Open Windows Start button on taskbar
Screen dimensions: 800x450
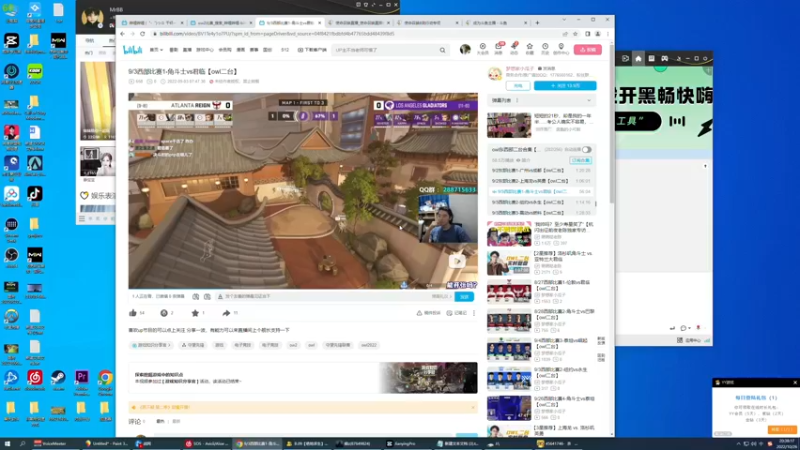coord(7,444)
